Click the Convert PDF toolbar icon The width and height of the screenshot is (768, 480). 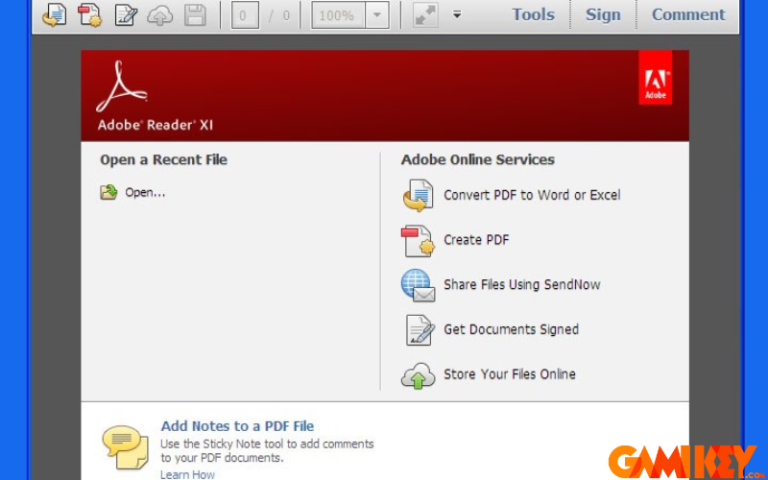(x=54, y=15)
